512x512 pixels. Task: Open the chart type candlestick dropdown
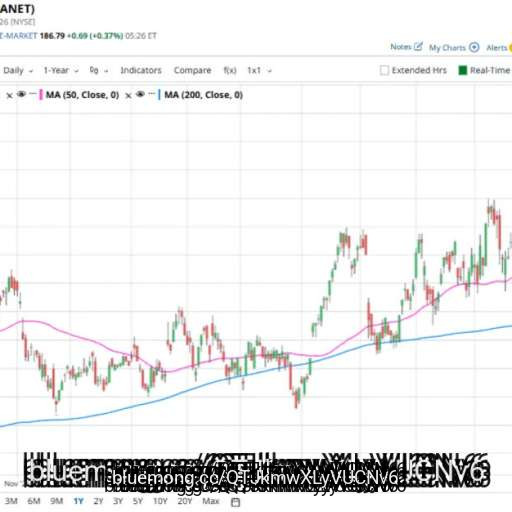pyautogui.click(x=99, y=71)
